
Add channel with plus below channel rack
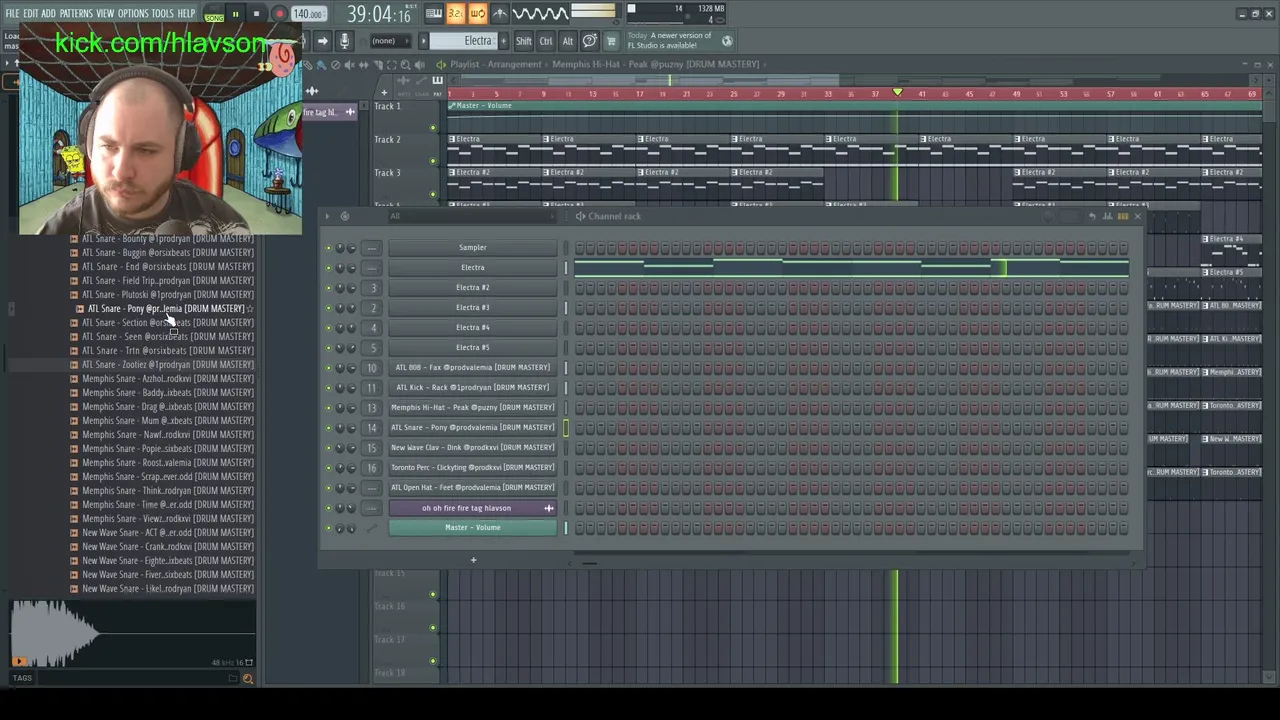tap(473, 560)
